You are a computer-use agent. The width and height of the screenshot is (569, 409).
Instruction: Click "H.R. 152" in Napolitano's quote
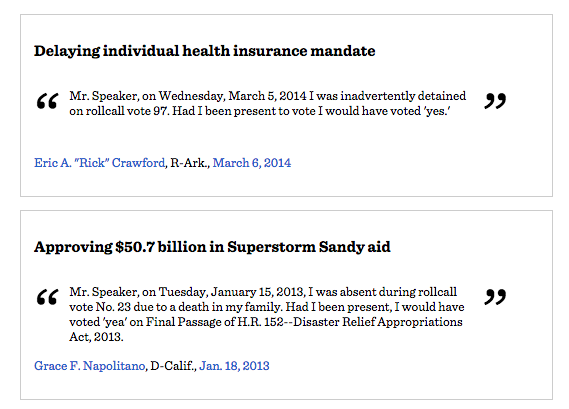261,322
